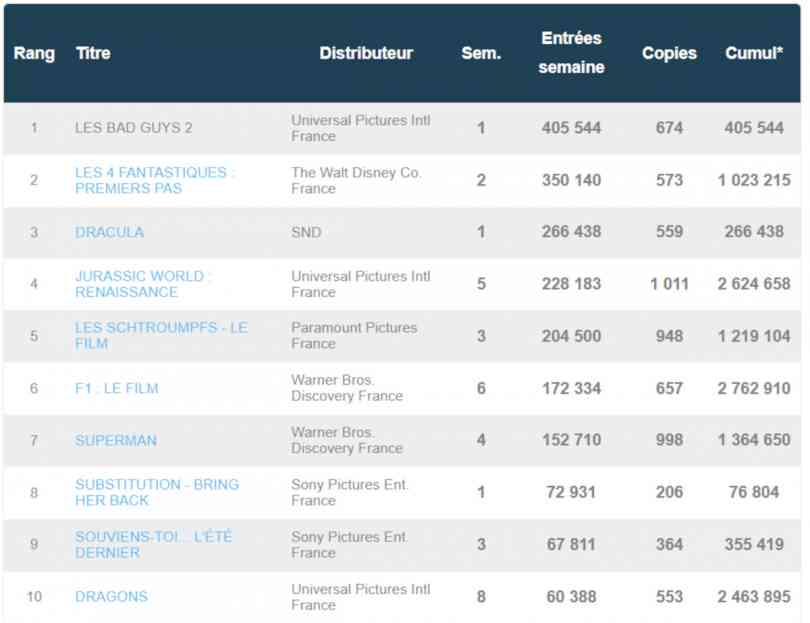Click the Copies column header
This screenshot has height=623, width=810.
(x=669, y=53)
